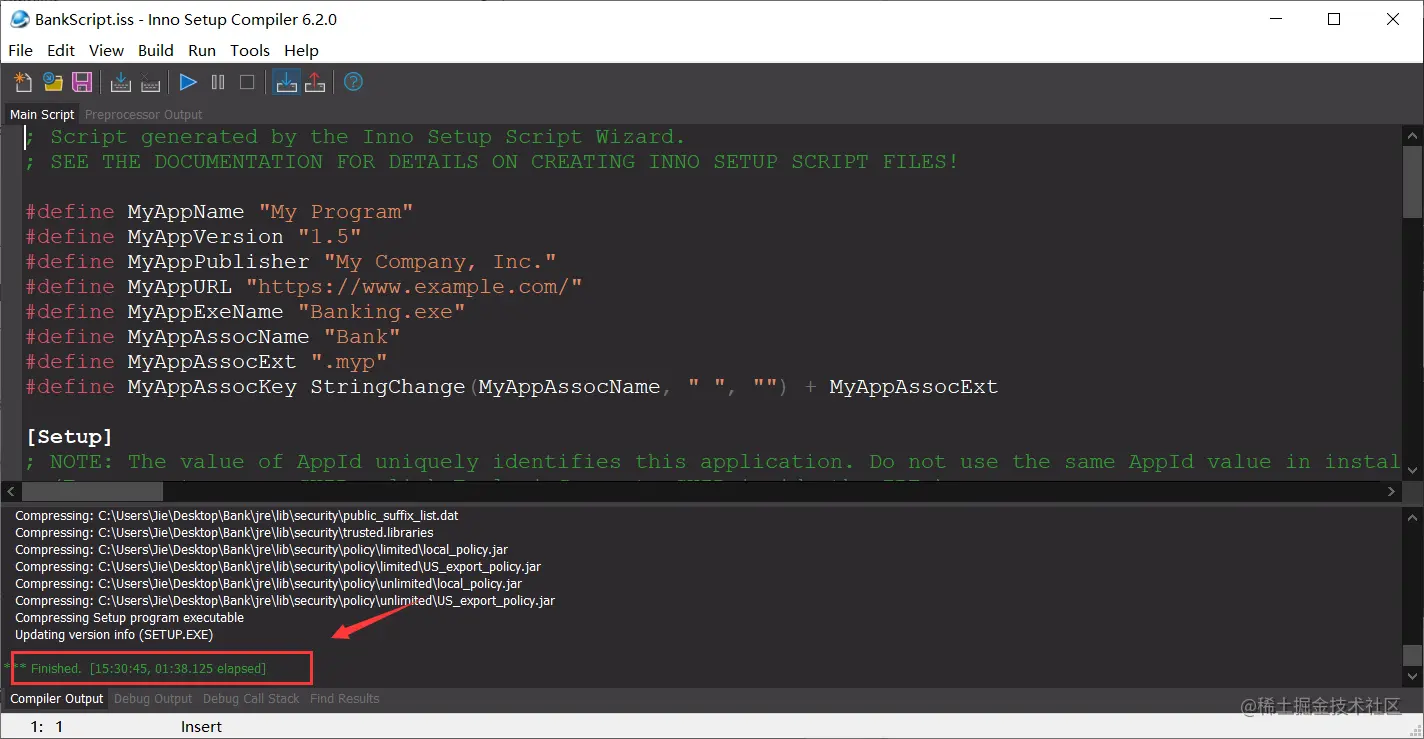Run the setup with the blue play icon
This screenshot has height=739, width=1424.
click(x=188, y=83)
